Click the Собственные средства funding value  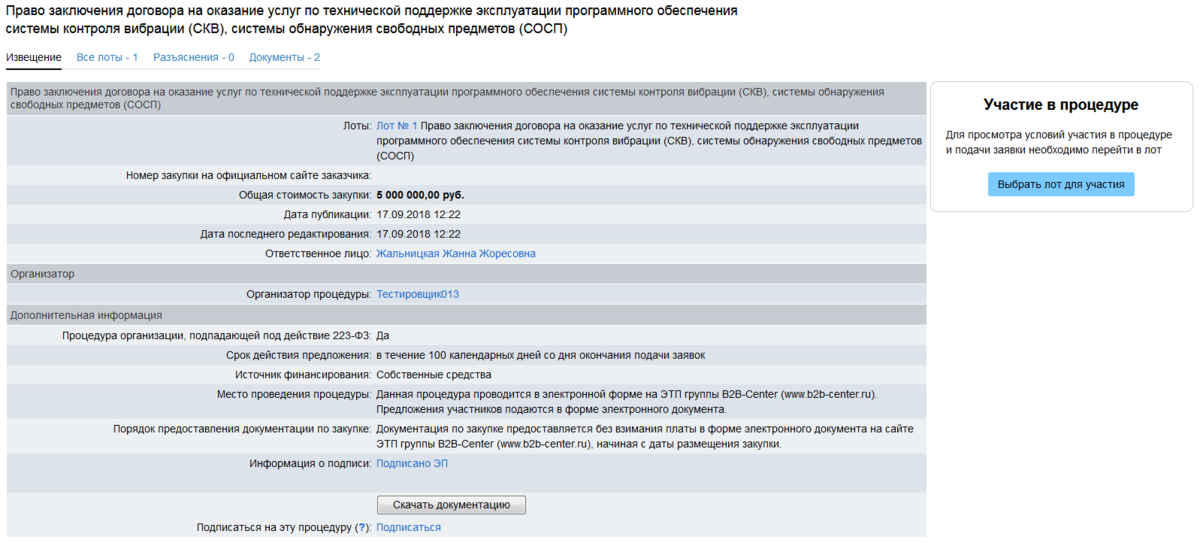(x=433, y=375)
